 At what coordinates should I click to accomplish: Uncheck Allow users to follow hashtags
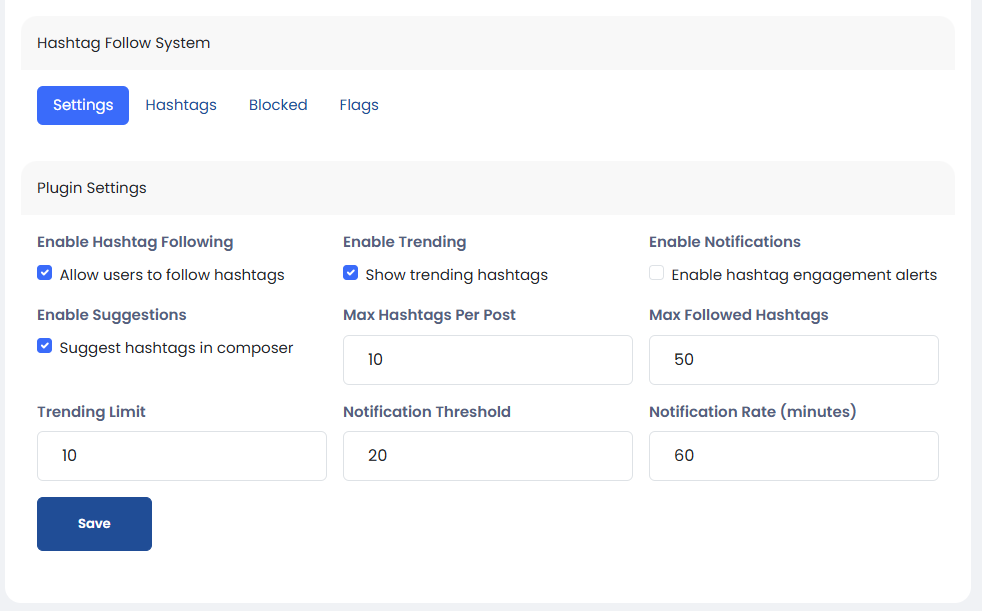click(x=44, y=273)
